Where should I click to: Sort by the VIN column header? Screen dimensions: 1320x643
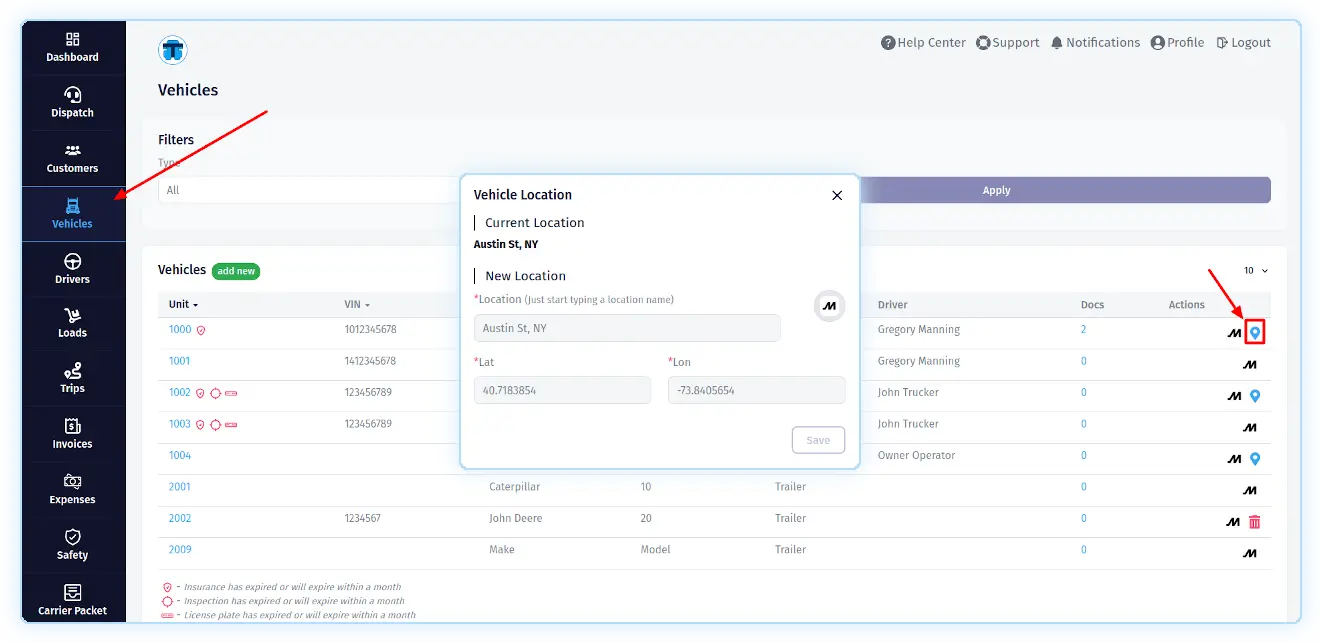pyautogui.click(x=357, y=304)
